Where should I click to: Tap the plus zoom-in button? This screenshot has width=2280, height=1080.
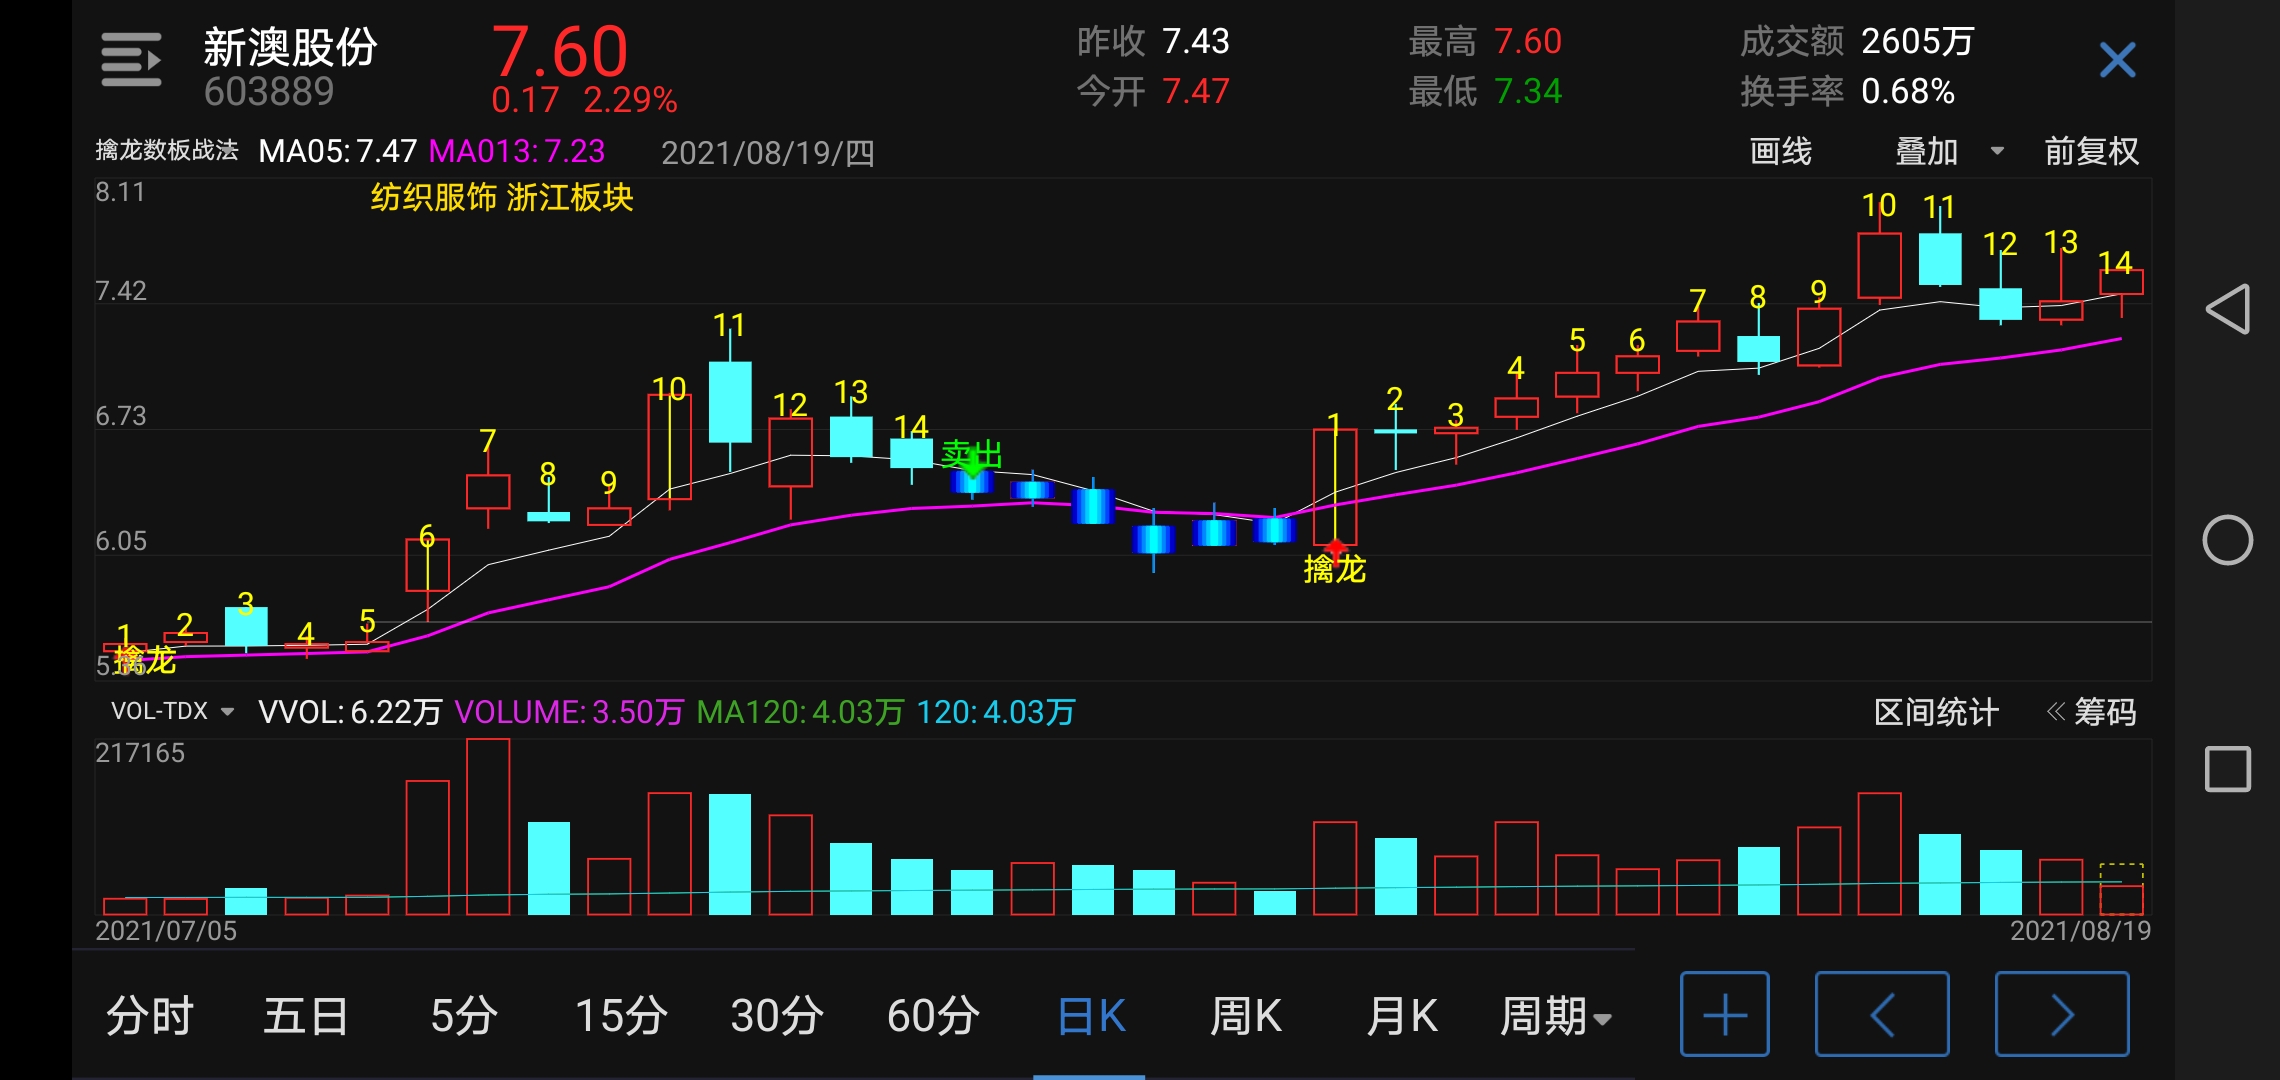coord(1724,1014)
